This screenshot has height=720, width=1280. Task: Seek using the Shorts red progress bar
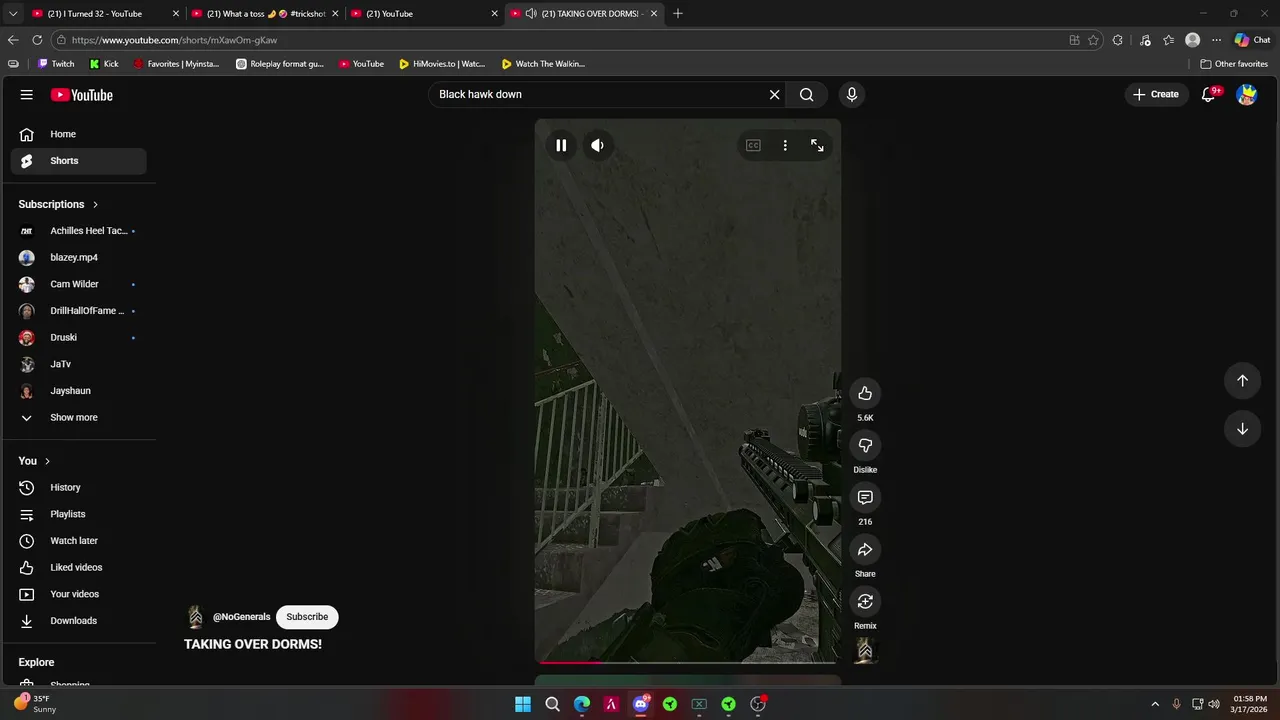688,661
